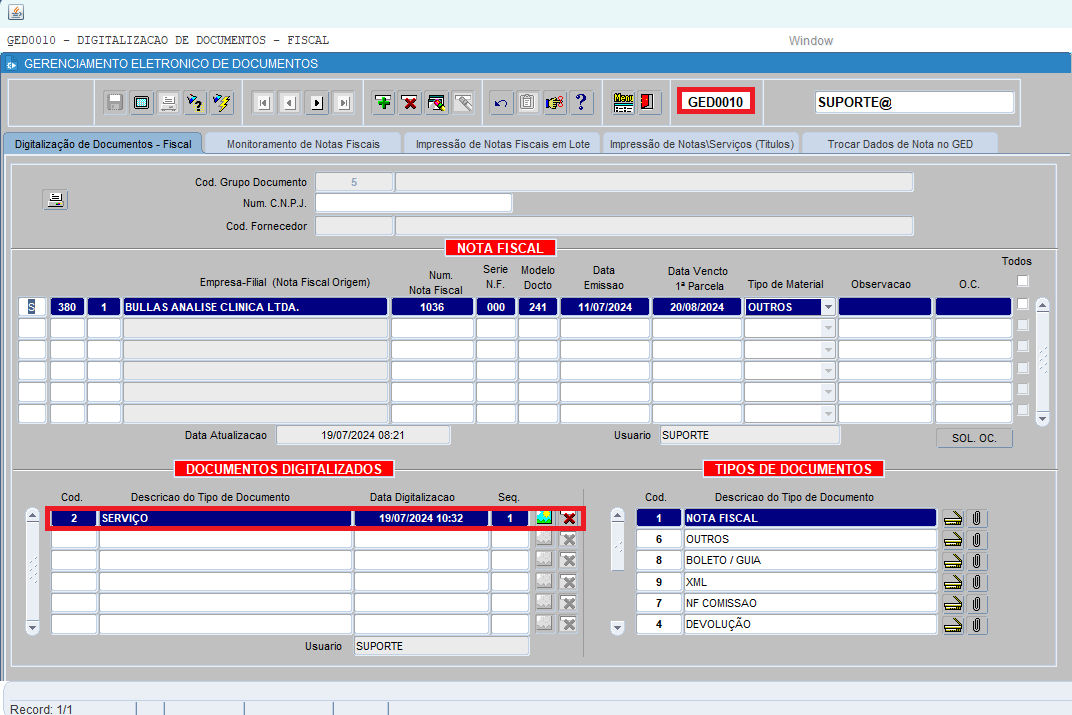This screenshot has height=715, width=1072.
Task: Click the Java window icon in the title bar
Action: point(16,12)
